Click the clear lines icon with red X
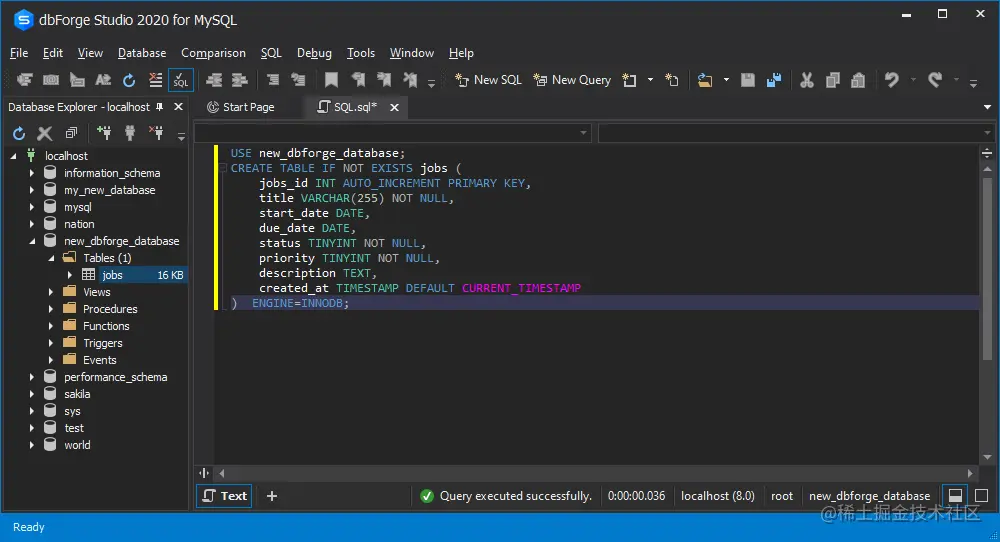 [155, 80]
